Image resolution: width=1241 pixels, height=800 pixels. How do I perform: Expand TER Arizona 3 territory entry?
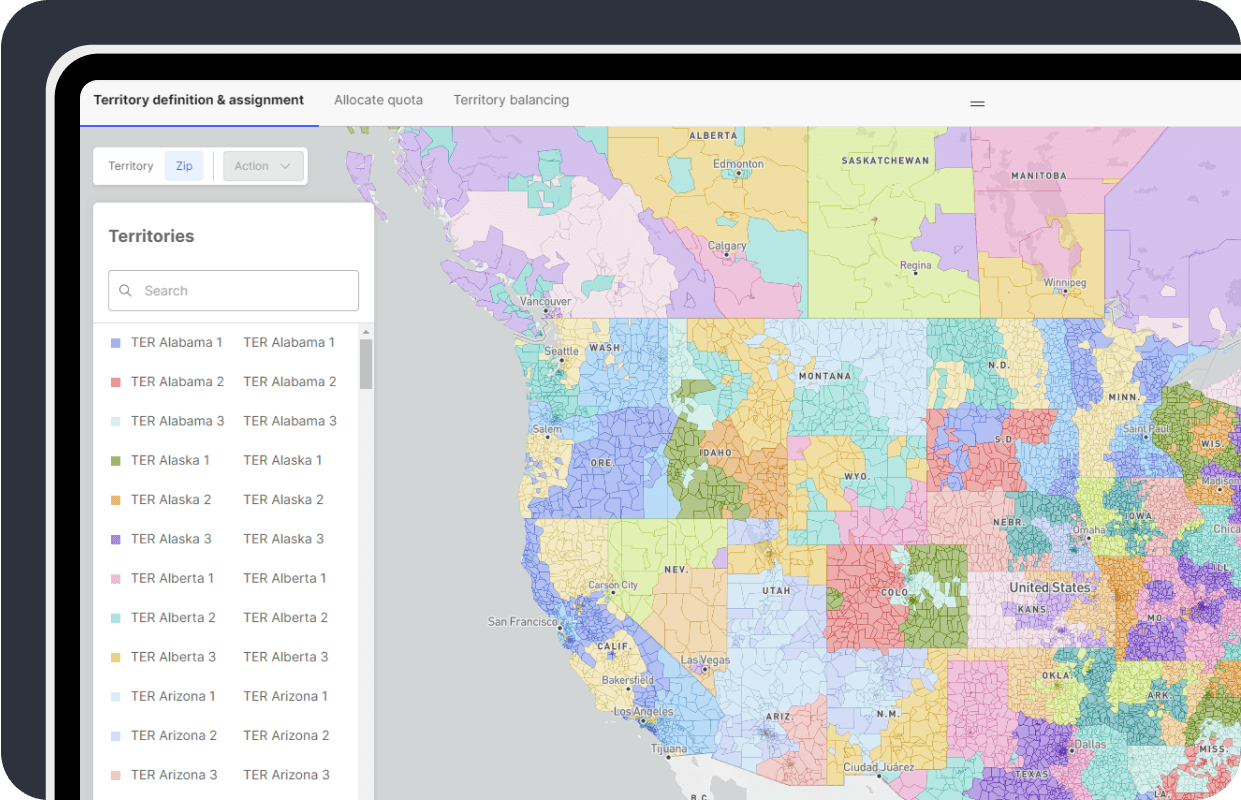pos(174,774)
